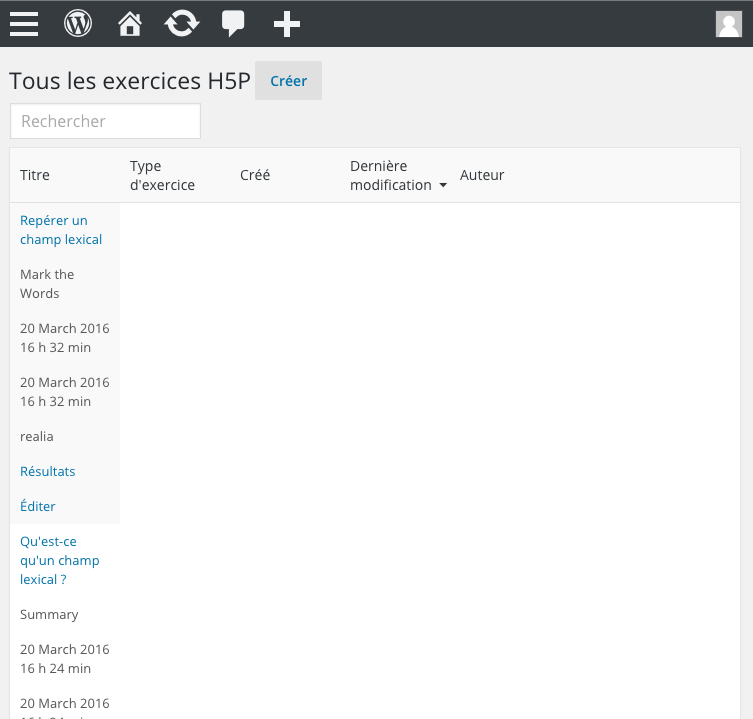Image resolution: width=753 pixels, height=719 pixels.
Task: Click the 'Tous les exercices H5P' heading
Action: 130,81
